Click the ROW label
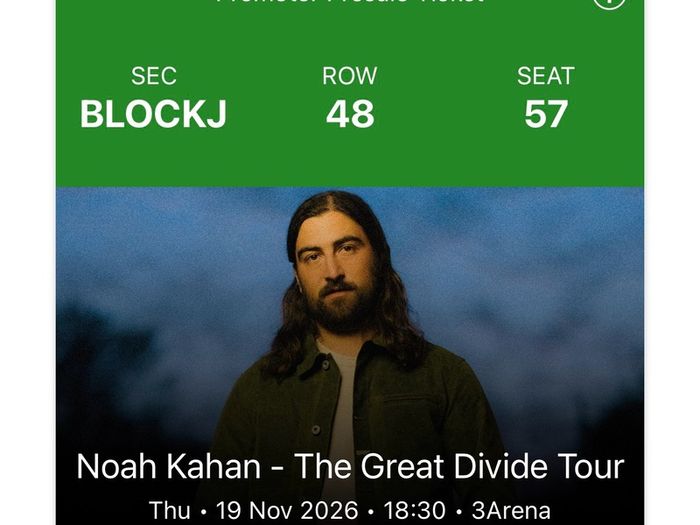The width and height of the screenshot is (700, 525). [x=350, y=76]
